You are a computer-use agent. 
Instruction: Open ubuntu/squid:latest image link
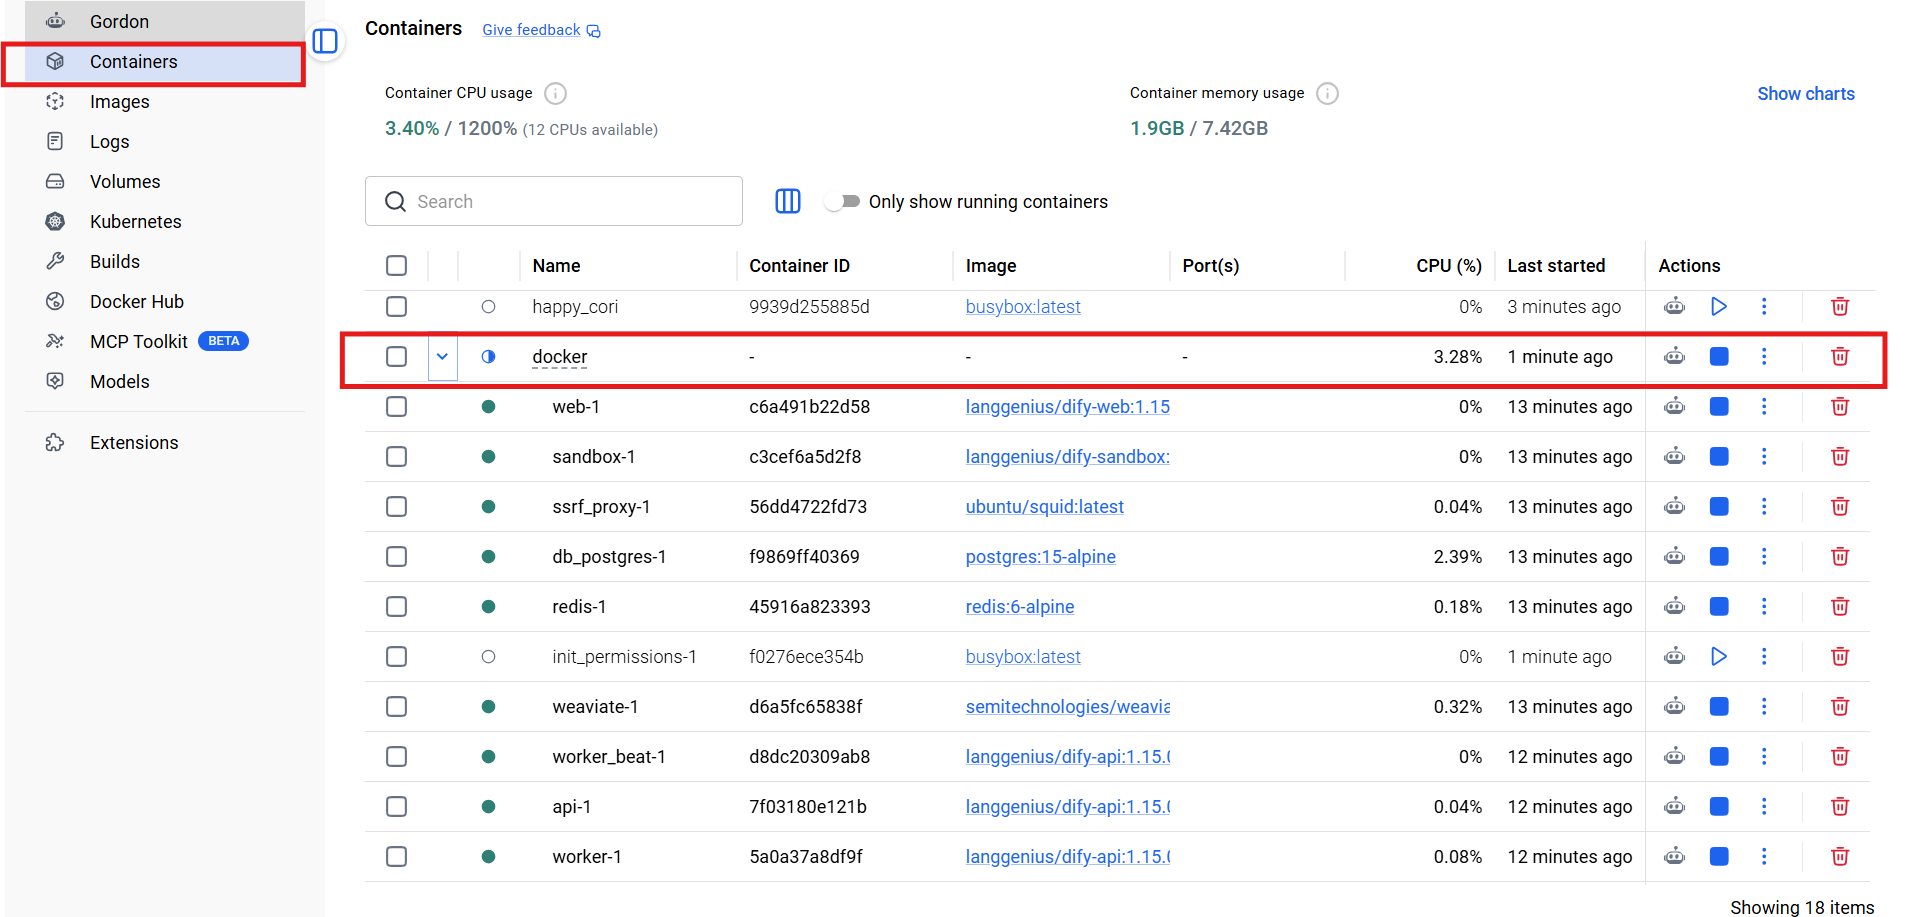[1044, 506]
